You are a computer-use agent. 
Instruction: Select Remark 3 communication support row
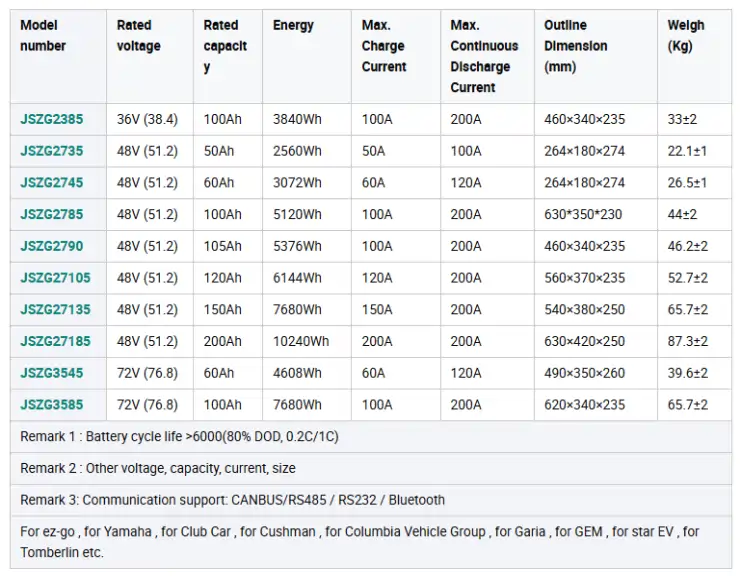click(x=232, y=499)
